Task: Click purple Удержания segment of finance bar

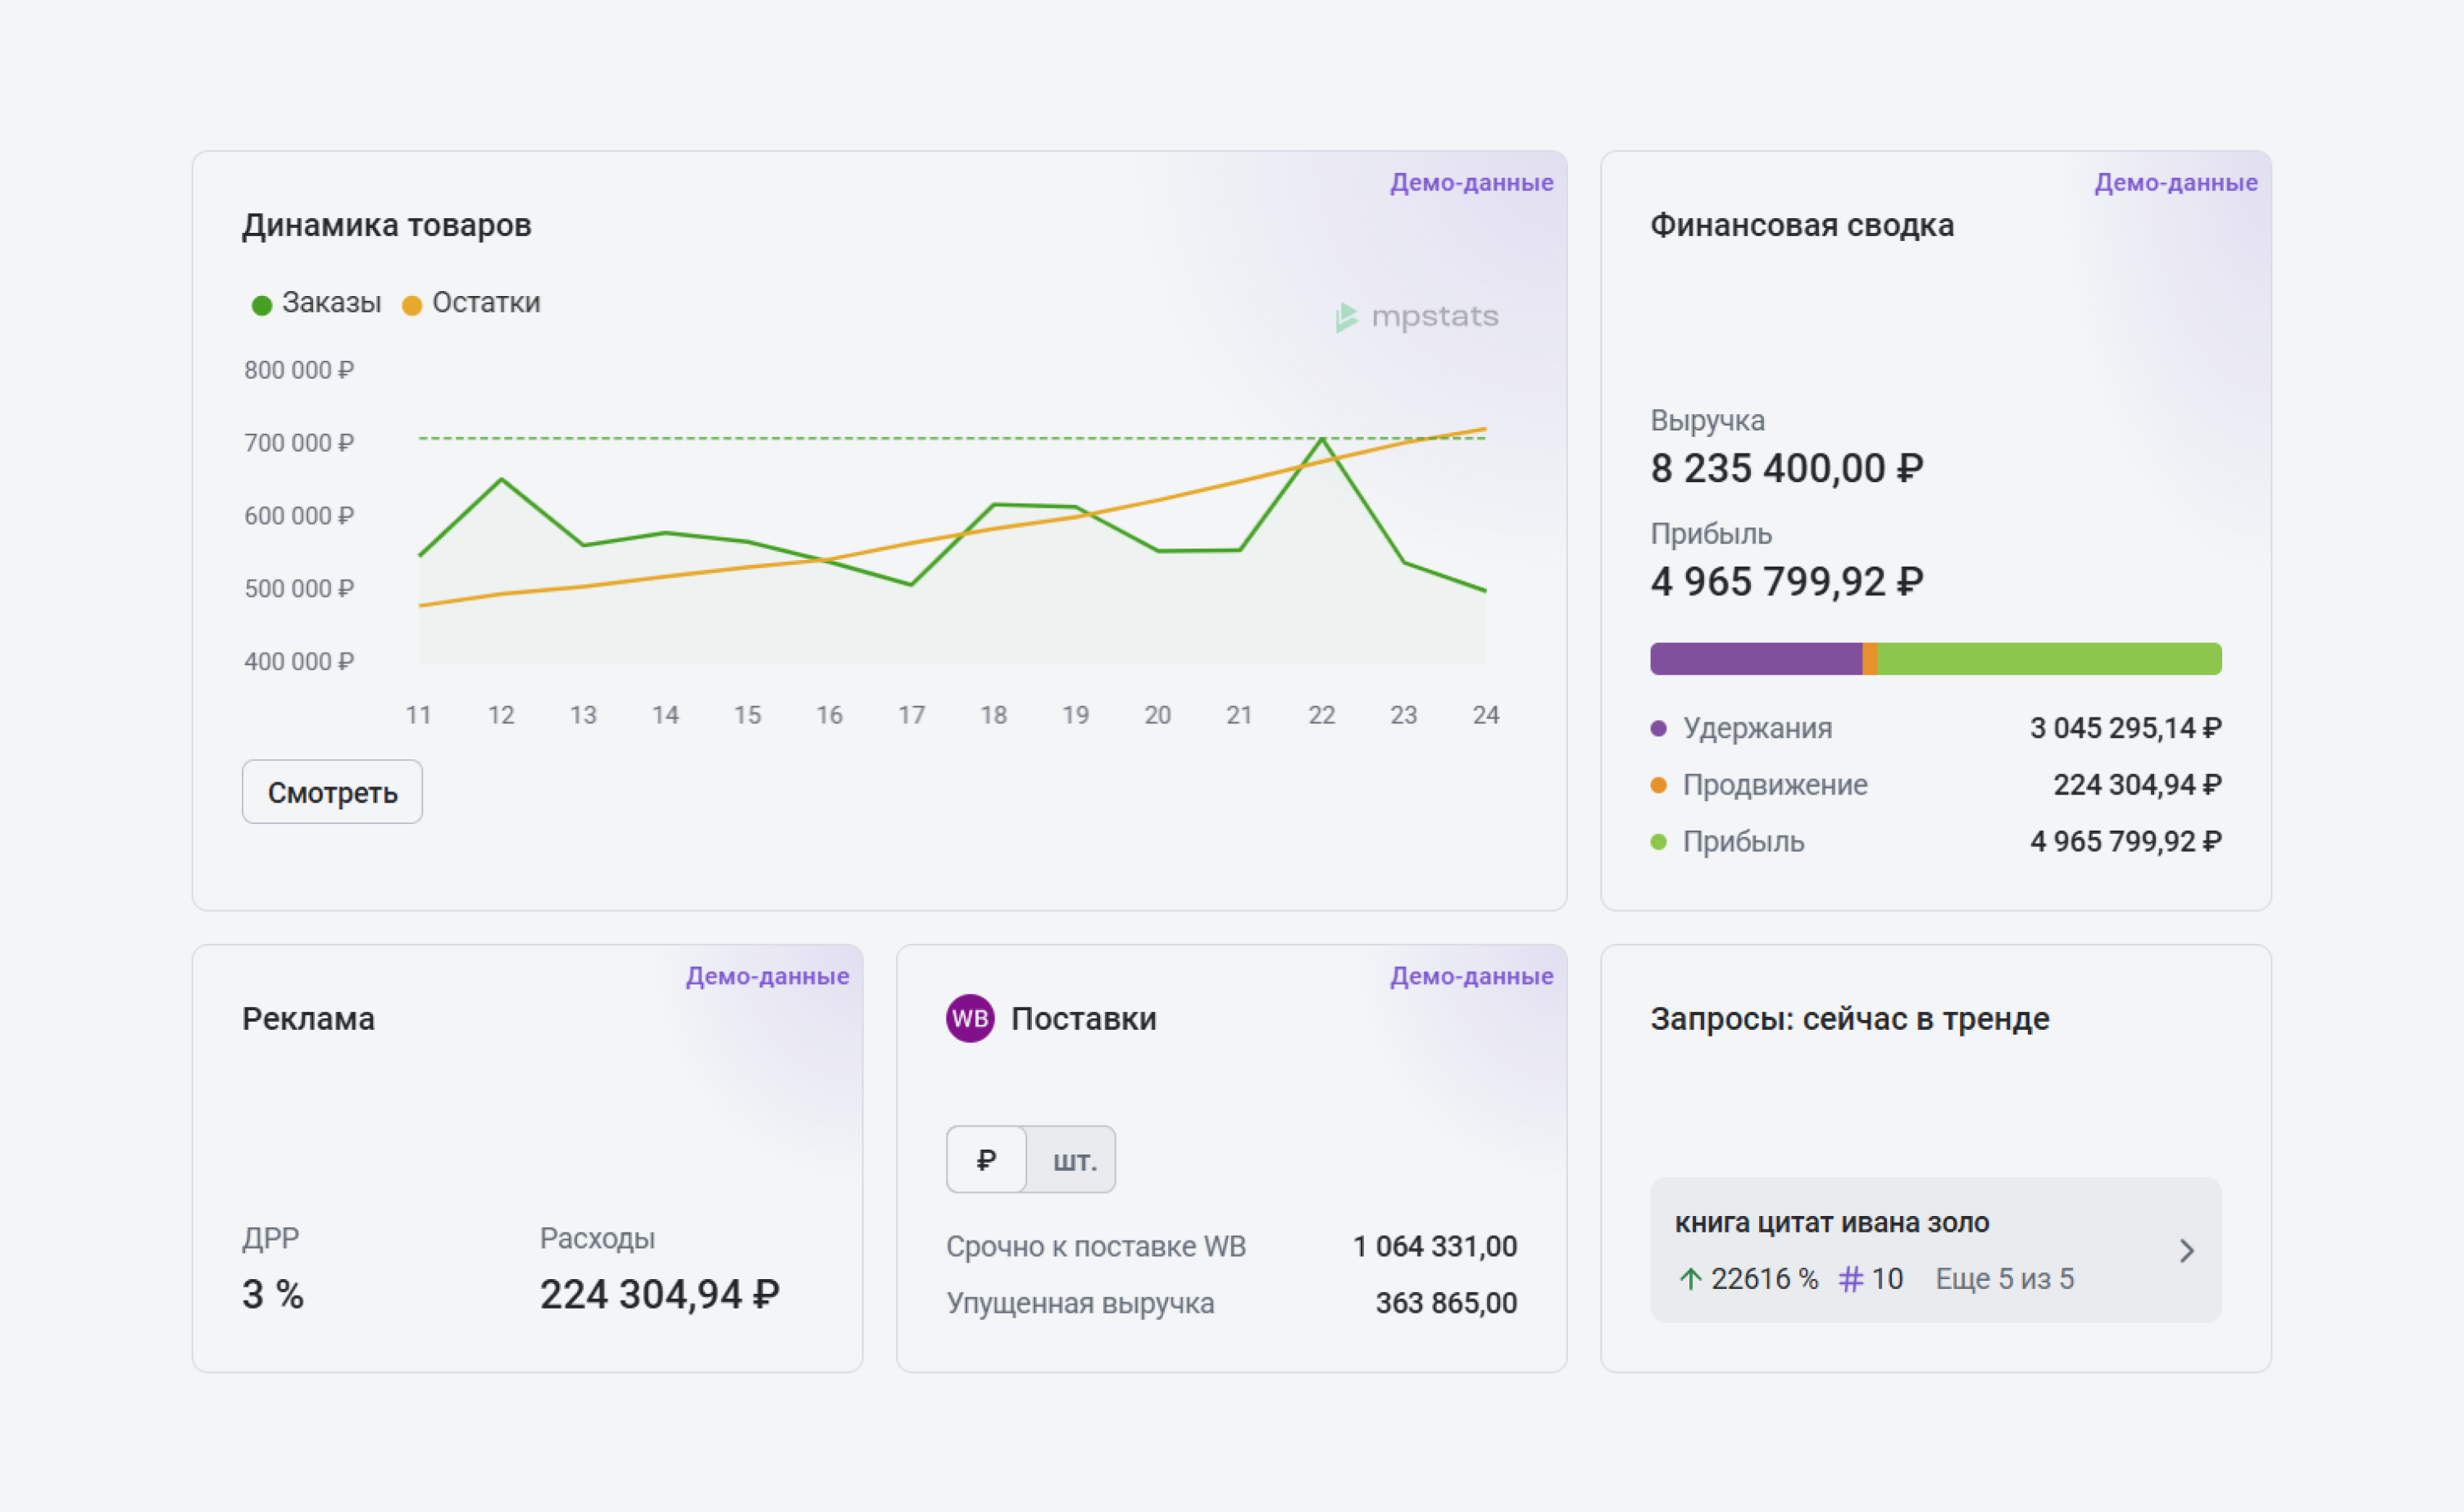Action: 1755,659
